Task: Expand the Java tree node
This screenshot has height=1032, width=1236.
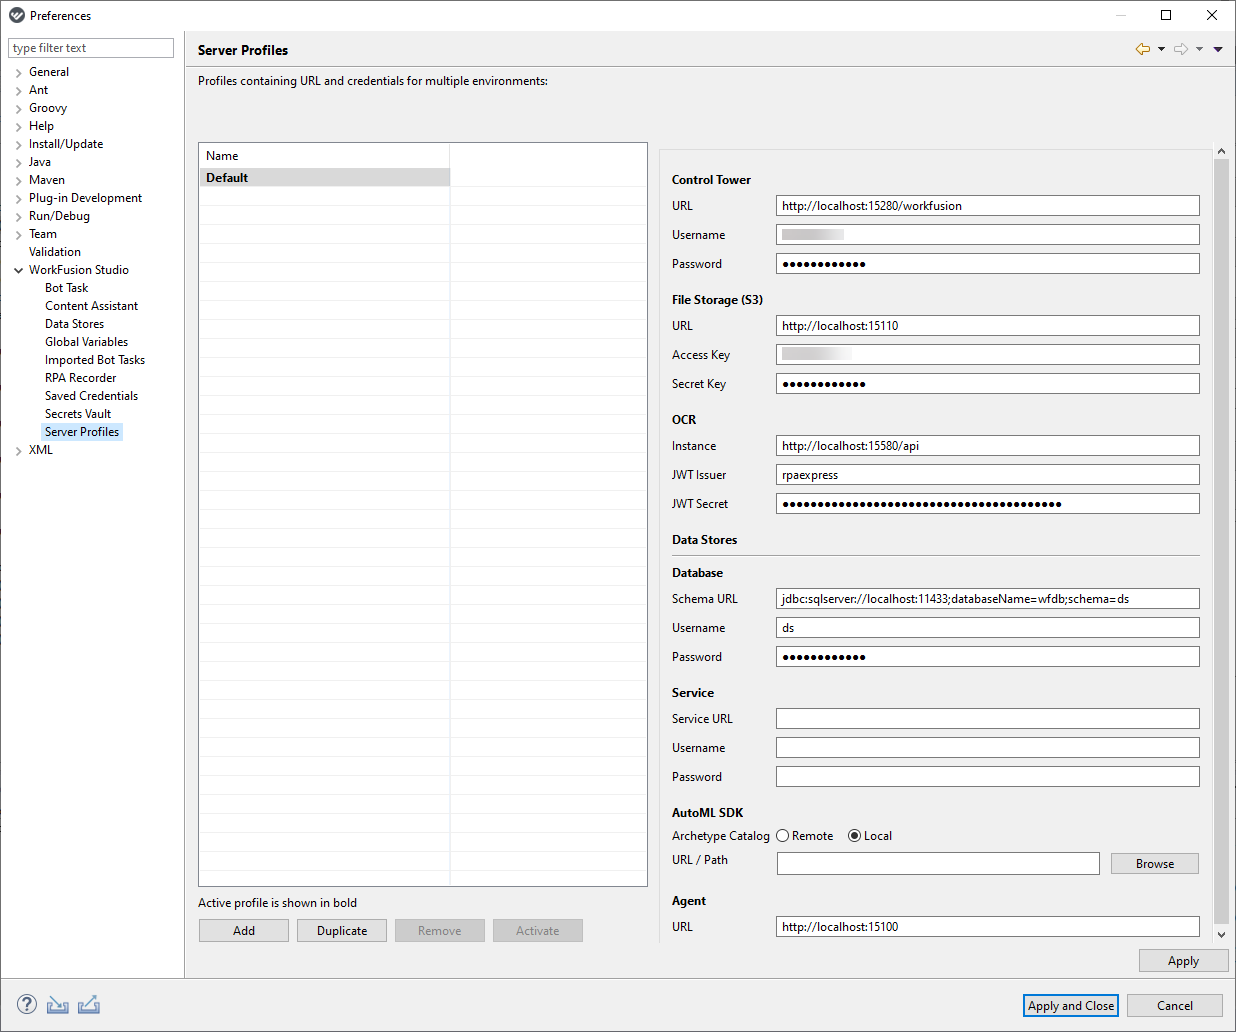Action: pyautogui.click(x=19, y=163)
